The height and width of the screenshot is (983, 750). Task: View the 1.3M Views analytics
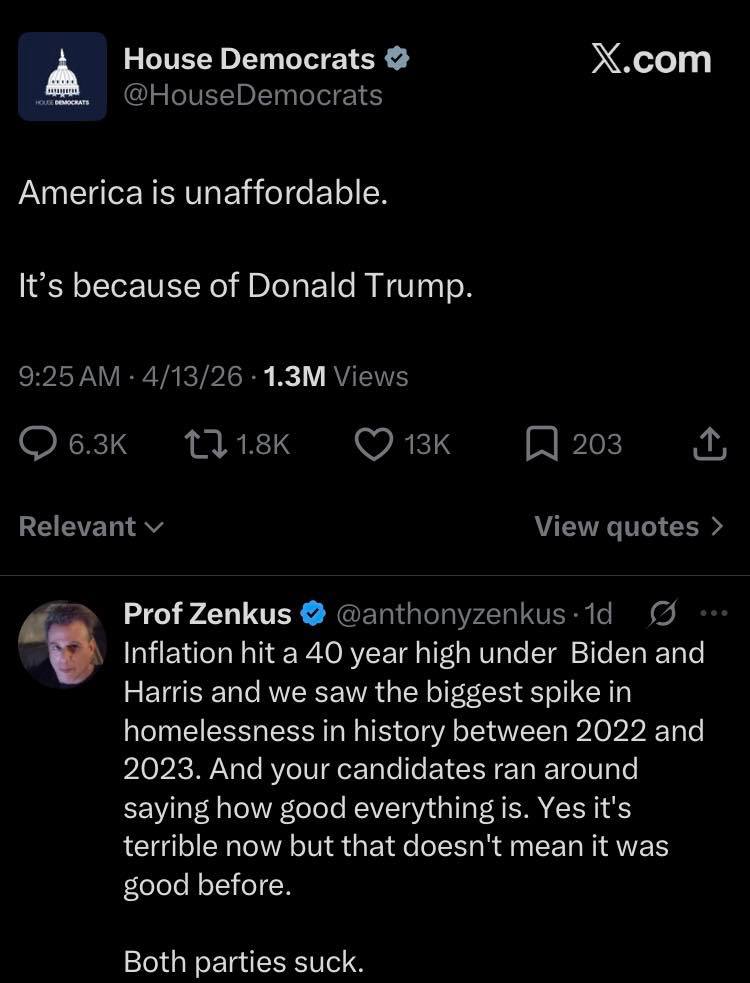(335, 377)
